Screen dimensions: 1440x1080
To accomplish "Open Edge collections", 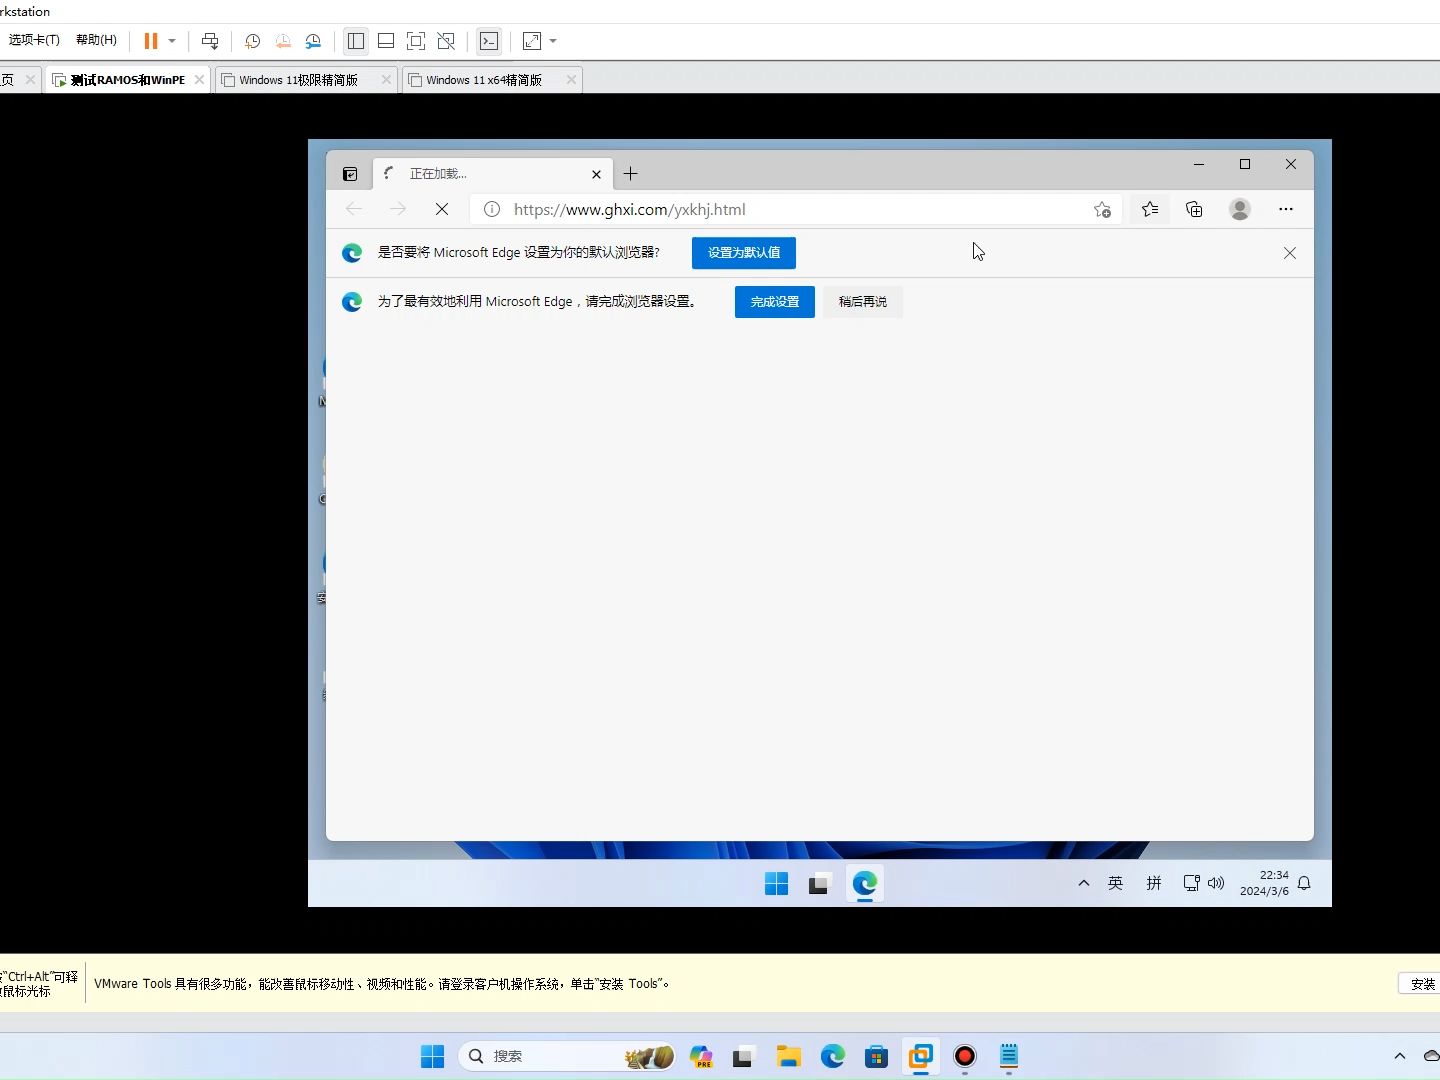I will 1194,209.
